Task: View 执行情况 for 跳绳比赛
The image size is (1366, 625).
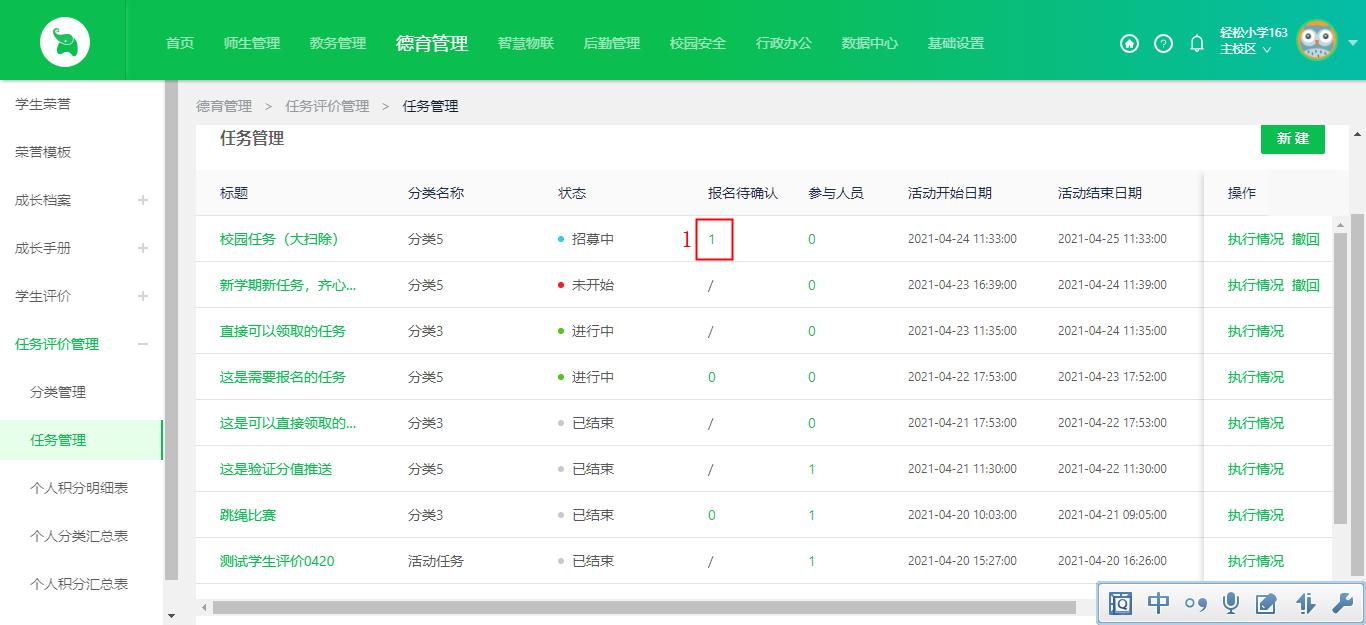Action: coord(1255,514)
